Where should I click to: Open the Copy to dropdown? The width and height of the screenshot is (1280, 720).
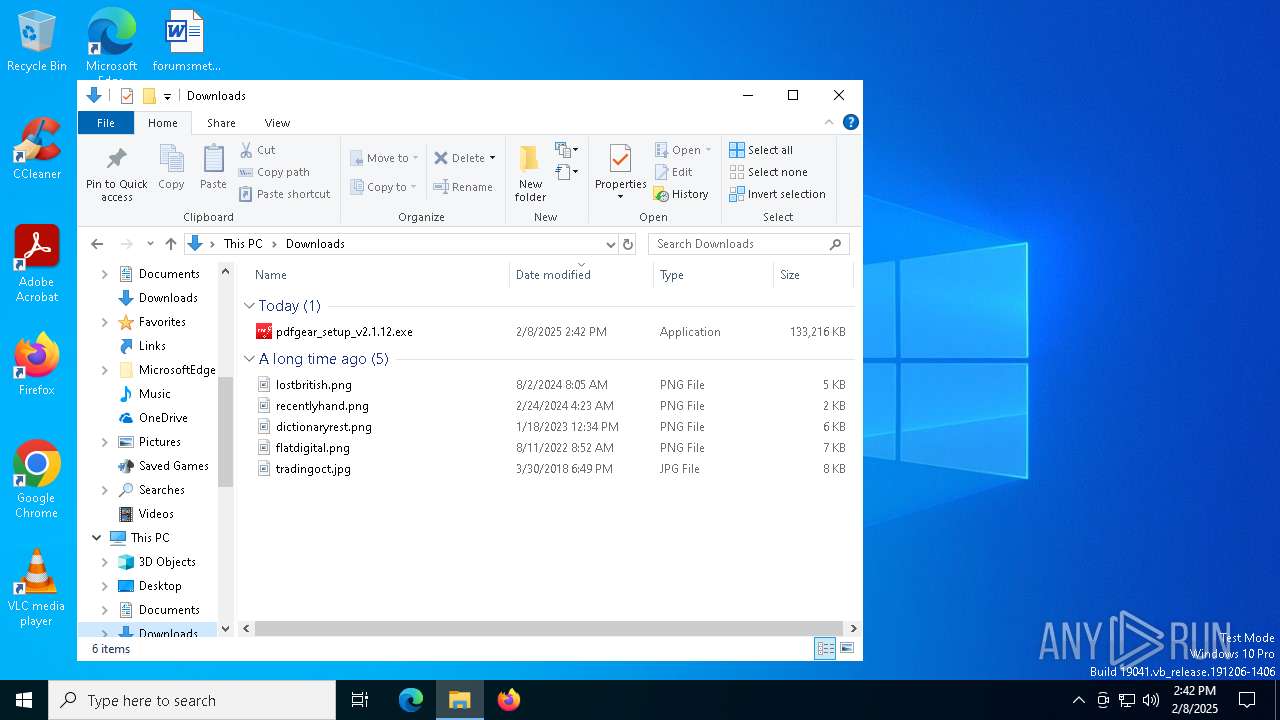click(x=384, y=187)
